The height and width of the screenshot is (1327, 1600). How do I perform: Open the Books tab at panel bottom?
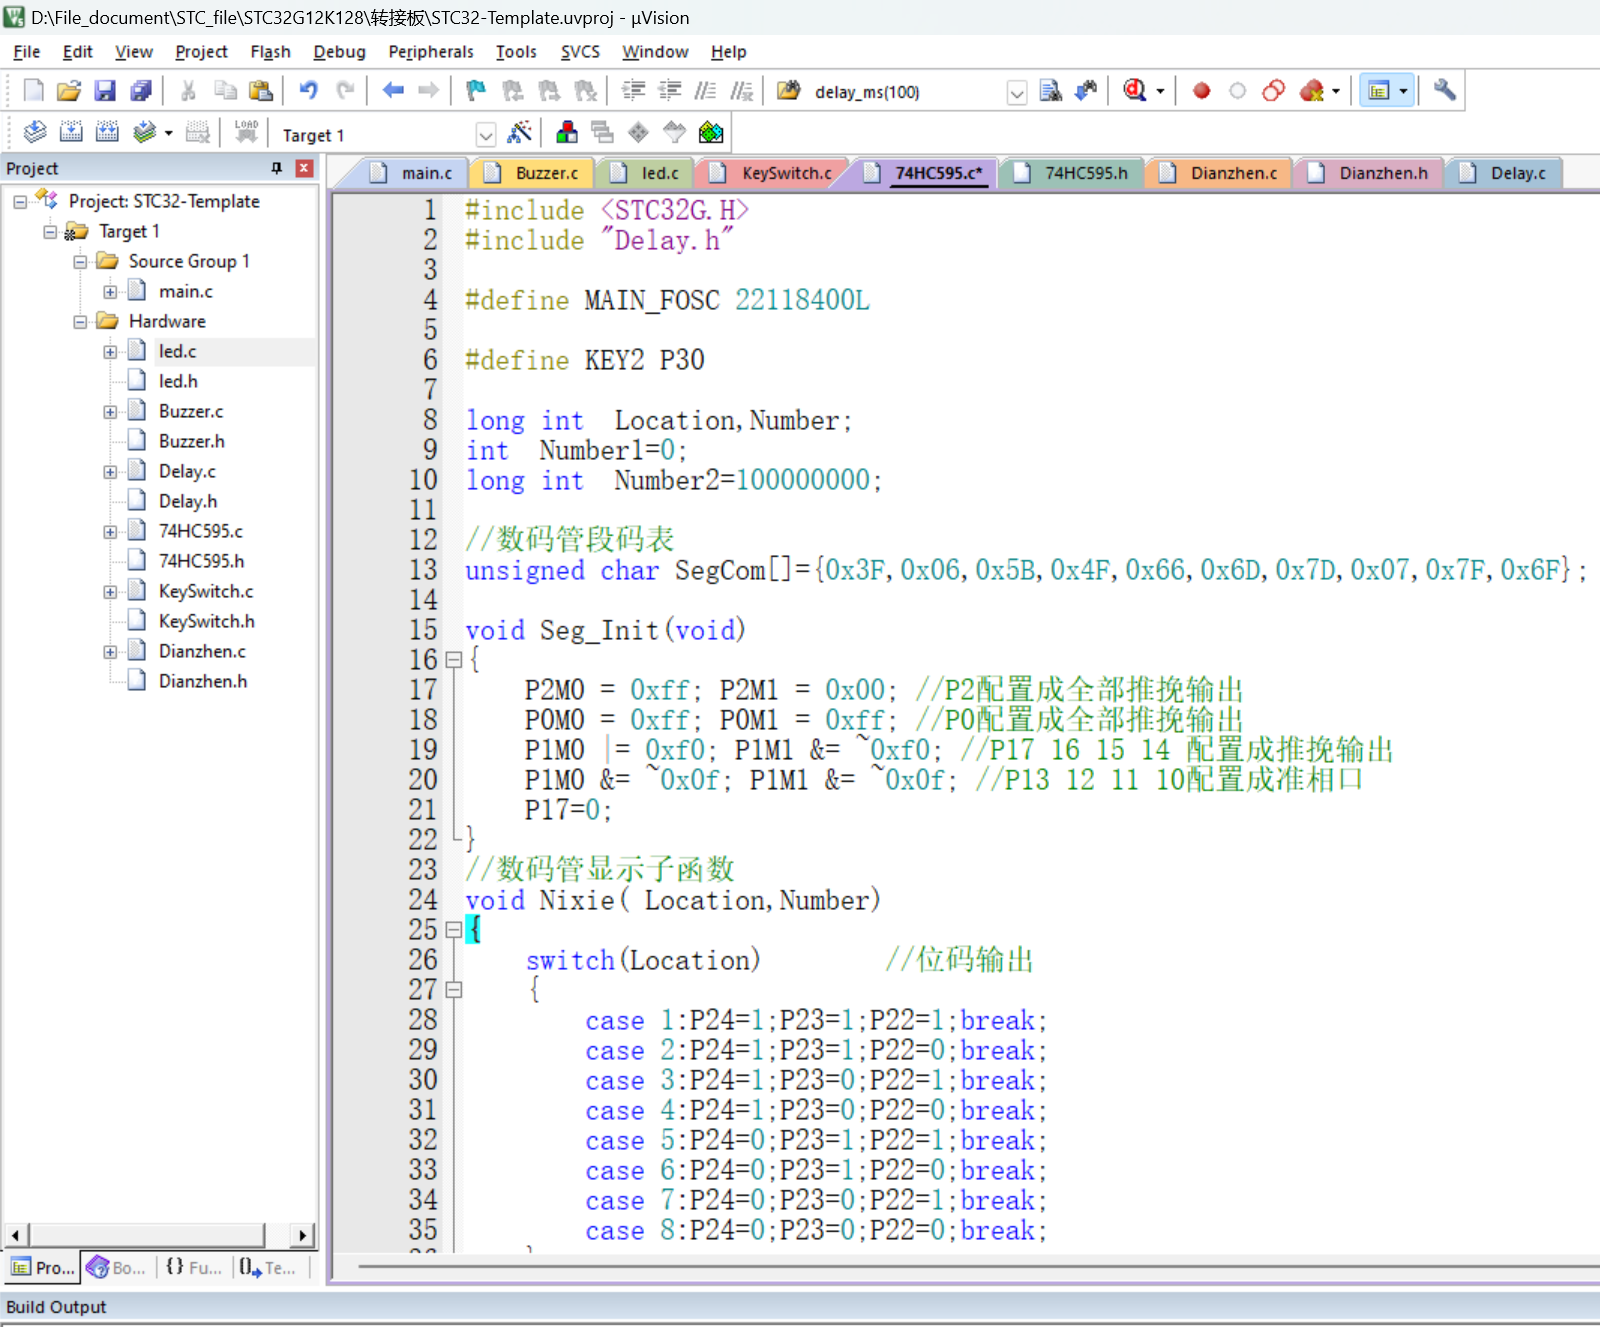[x=117, y=1267]
